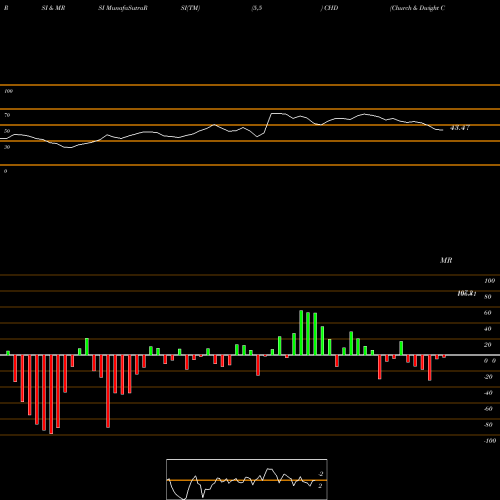Image resolution: width=500 pixels, height=500 pixels.
Task: Click the "100" MR axis label
Action: point(489,281)
